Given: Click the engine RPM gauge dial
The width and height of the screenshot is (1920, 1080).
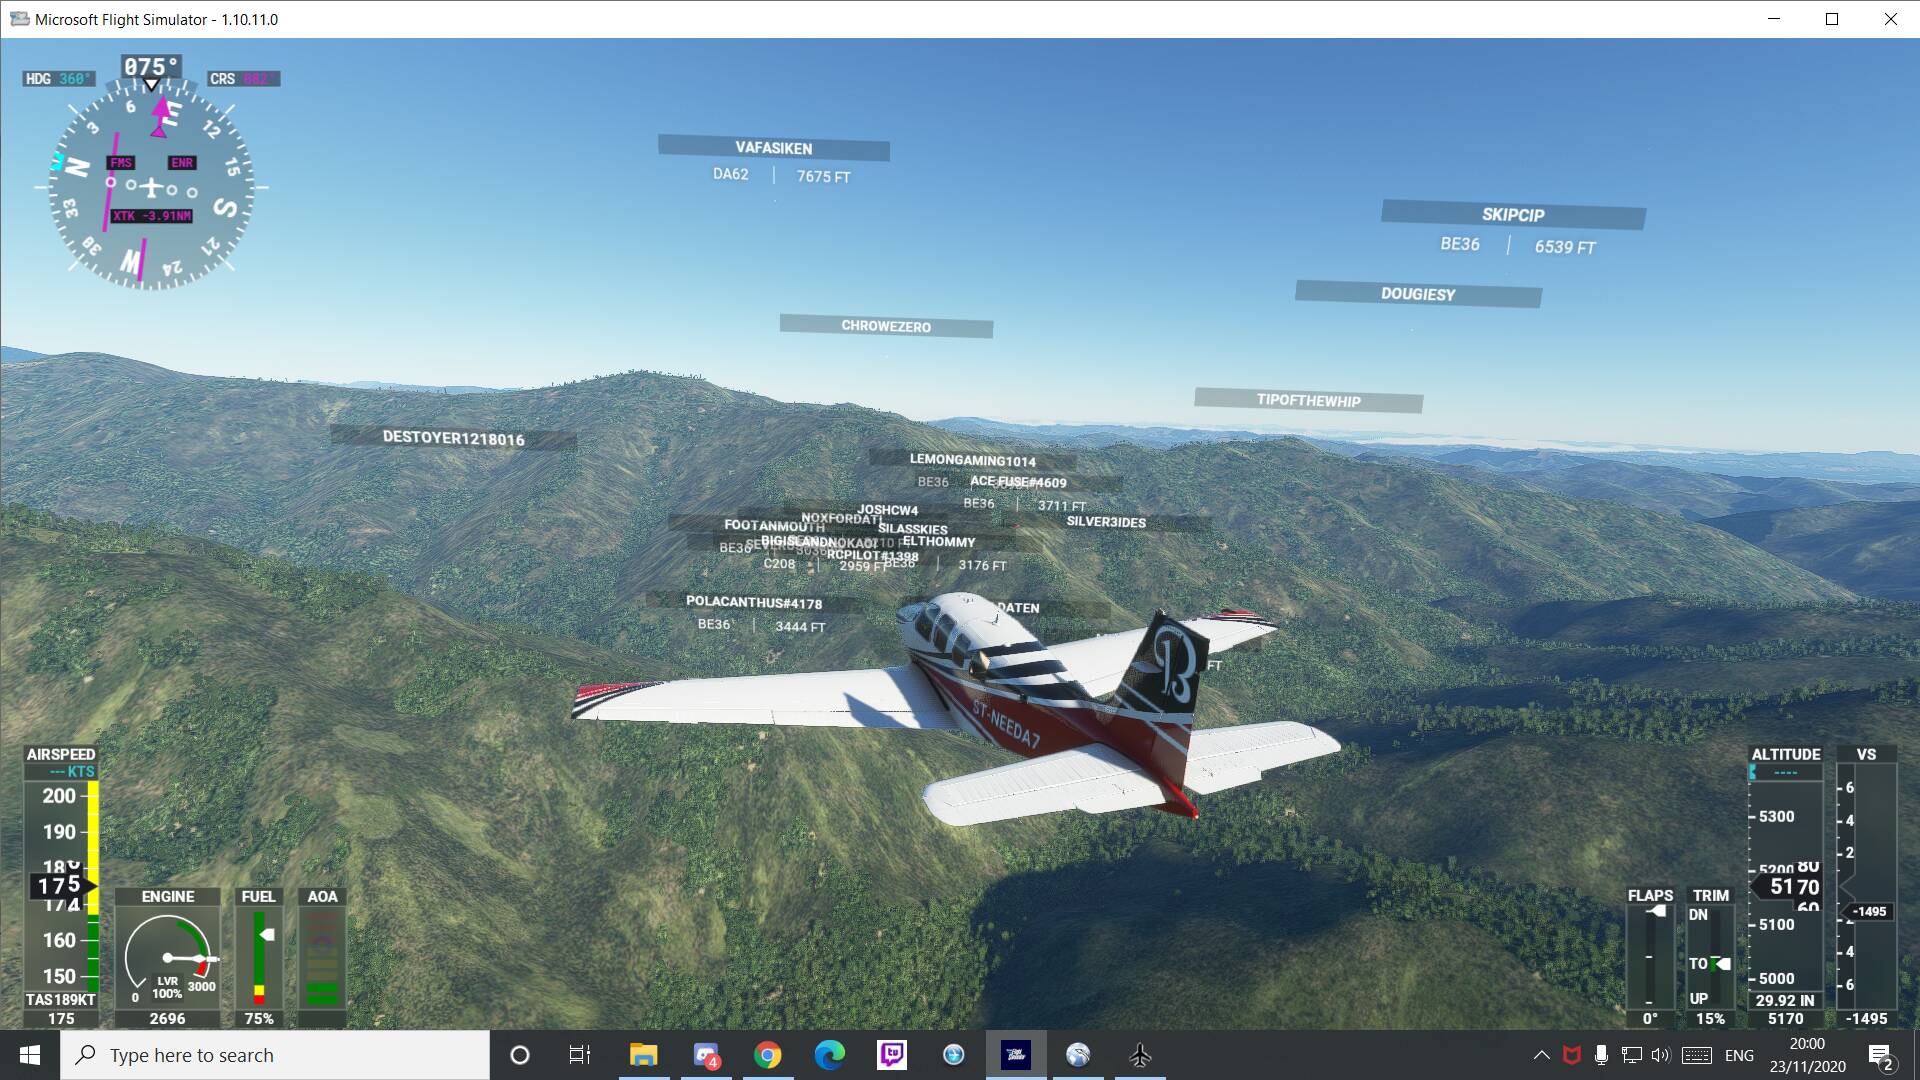Looking at the screenshot, I should click(168, 959).
